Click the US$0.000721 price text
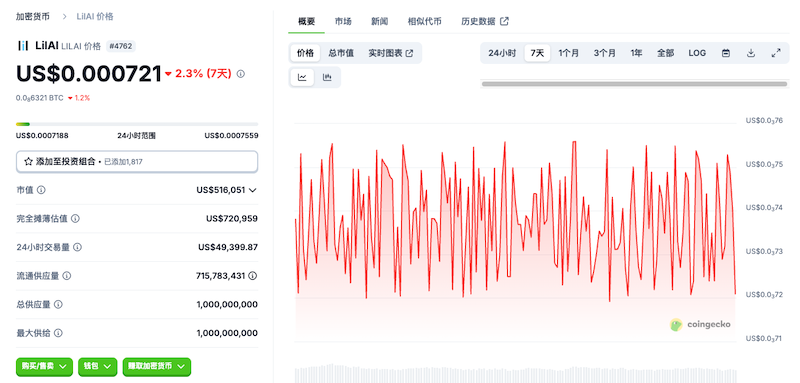Screen dimensions: 800x383 click(x=89, y=74)
